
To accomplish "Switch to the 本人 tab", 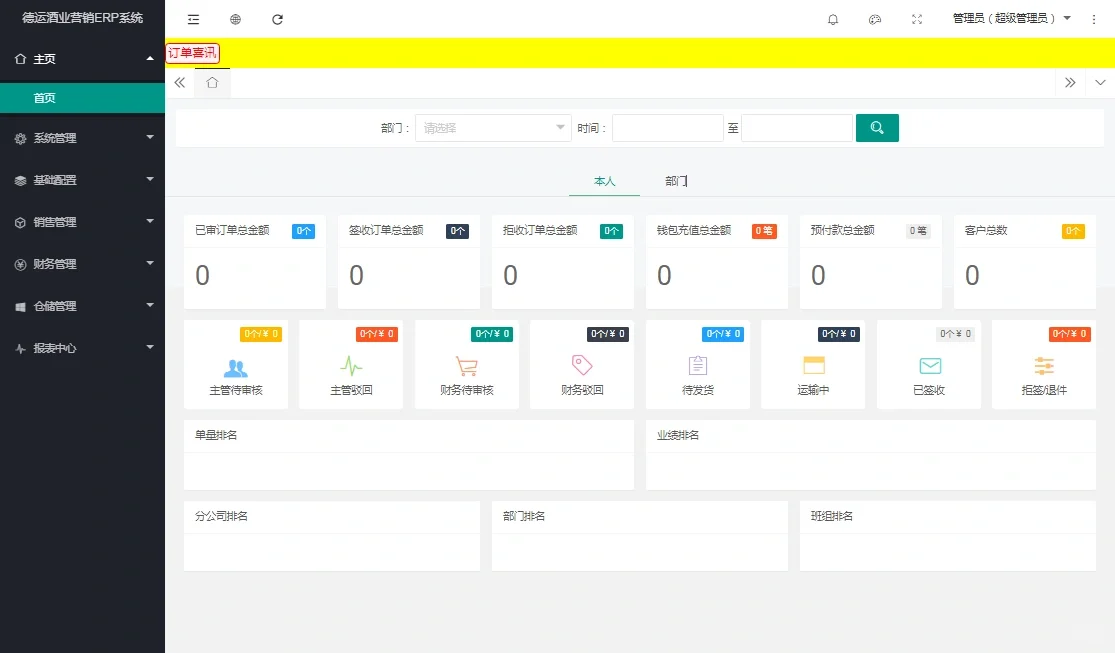I will pos(604,181).
